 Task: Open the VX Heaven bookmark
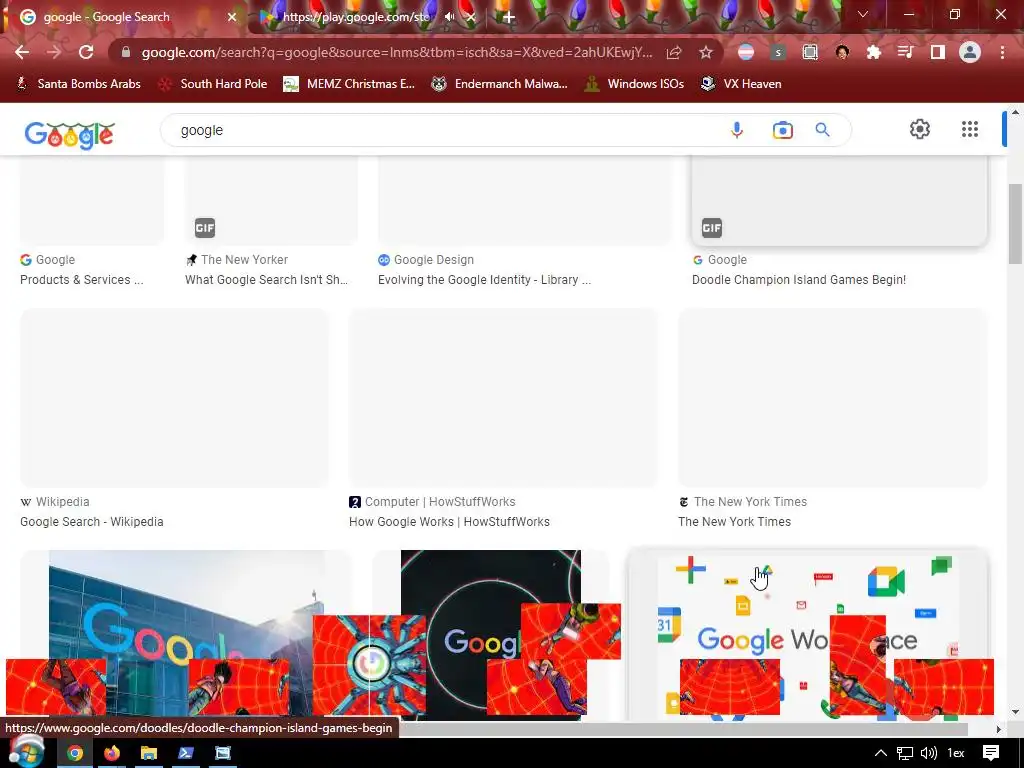(x=741, y=84)
